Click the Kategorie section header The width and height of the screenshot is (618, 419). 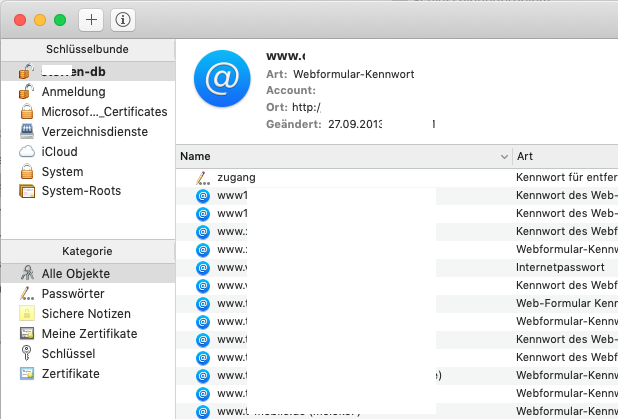click(87, 251)
